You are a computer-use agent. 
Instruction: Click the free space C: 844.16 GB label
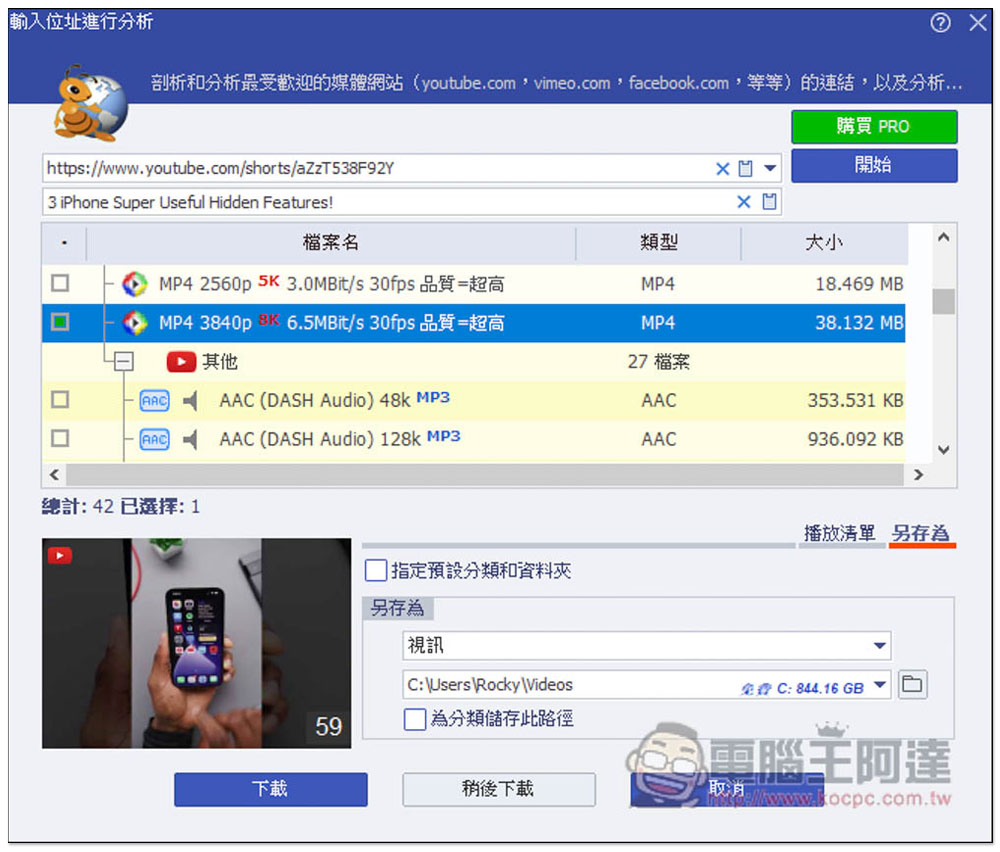(802, 689)
